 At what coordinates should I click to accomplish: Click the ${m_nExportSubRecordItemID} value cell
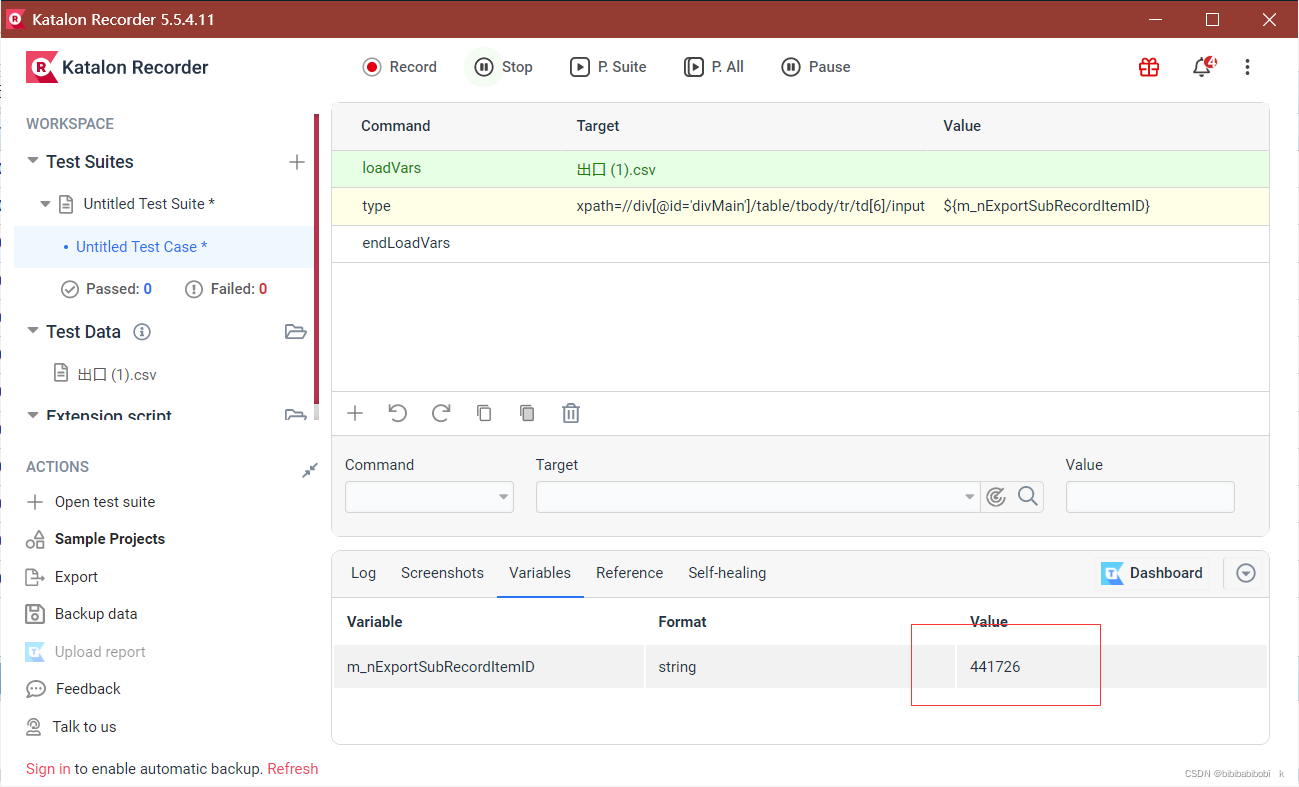click(x=1046, y=206)
